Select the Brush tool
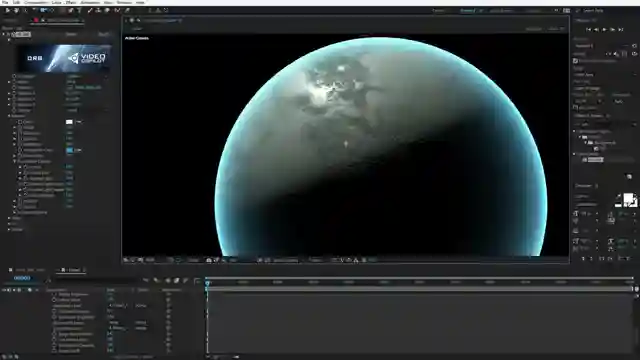This screenshot has height=360, width=640. [90, 10]
